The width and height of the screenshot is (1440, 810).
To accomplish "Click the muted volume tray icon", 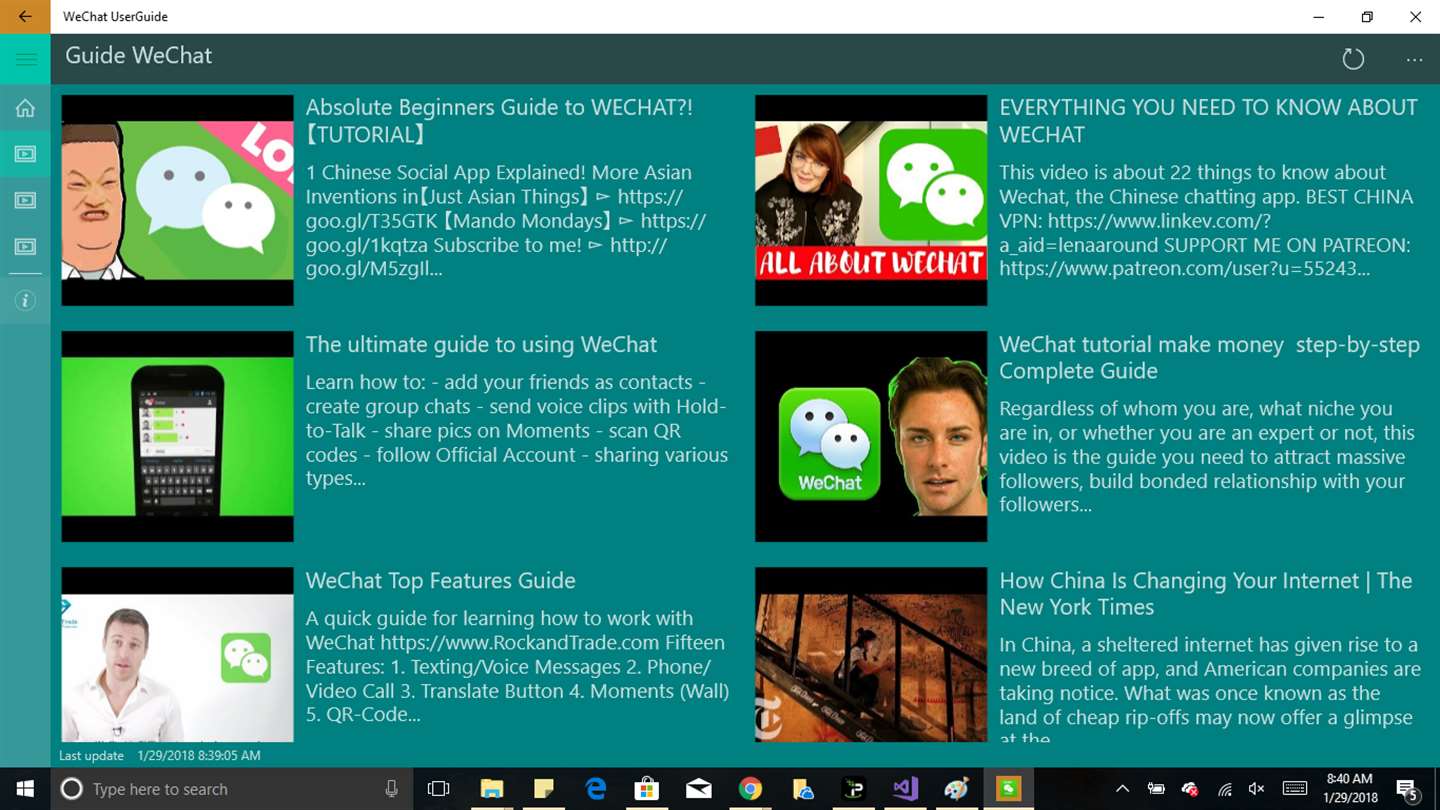I will pyautogui.click(x=1257, y=789).
